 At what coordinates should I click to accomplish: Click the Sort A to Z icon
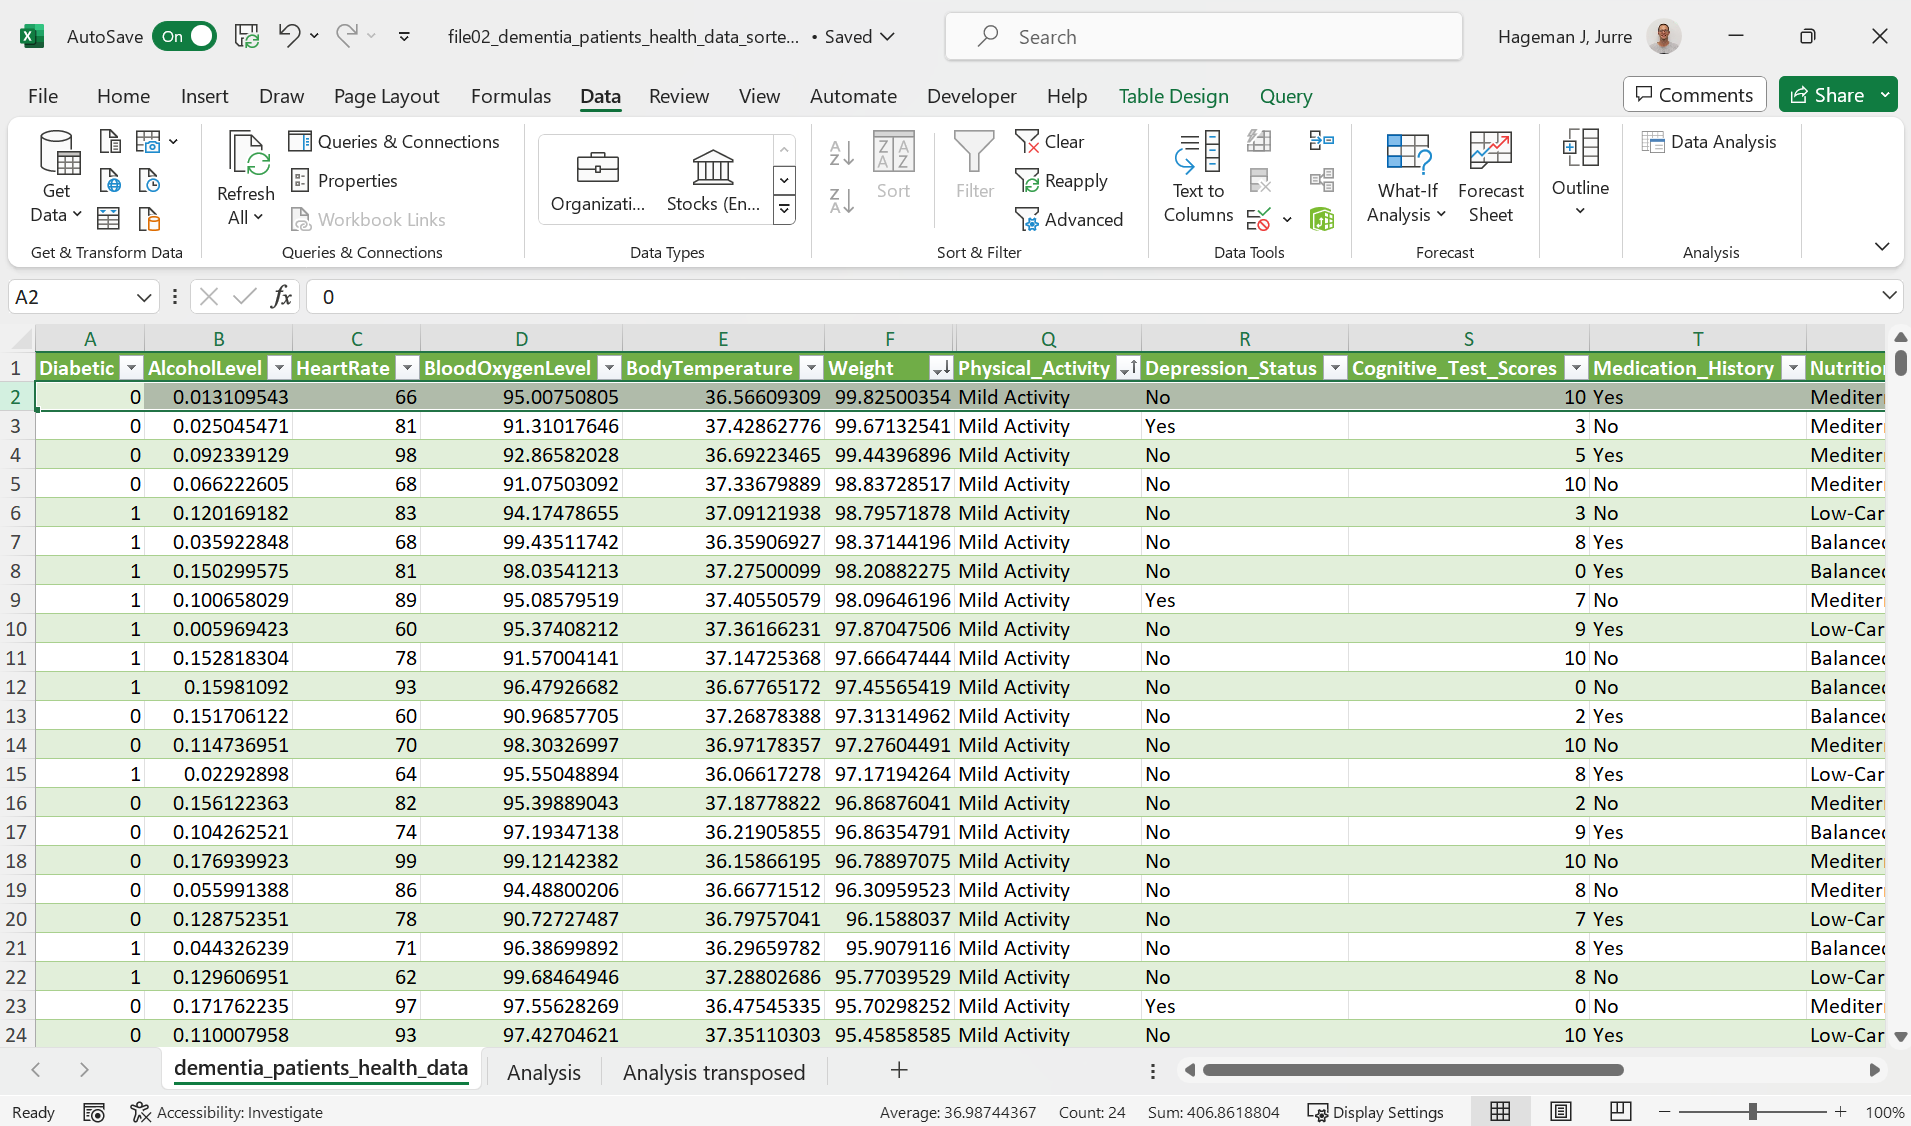841,153
